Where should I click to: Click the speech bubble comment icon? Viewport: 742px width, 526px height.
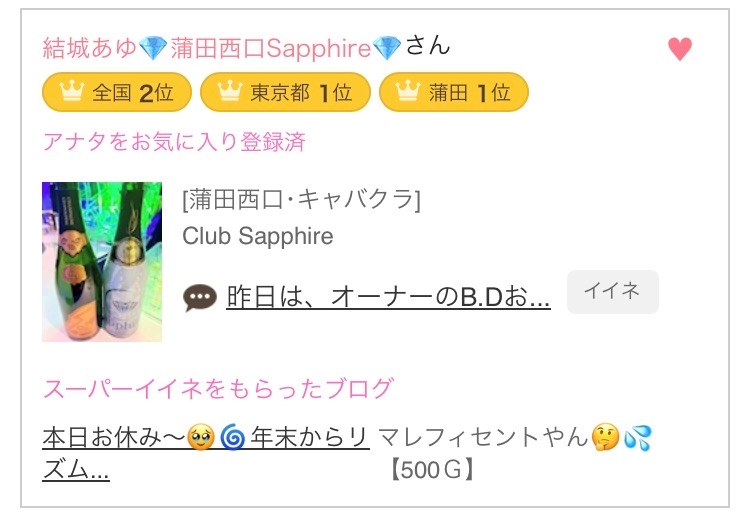click(200, 298)
